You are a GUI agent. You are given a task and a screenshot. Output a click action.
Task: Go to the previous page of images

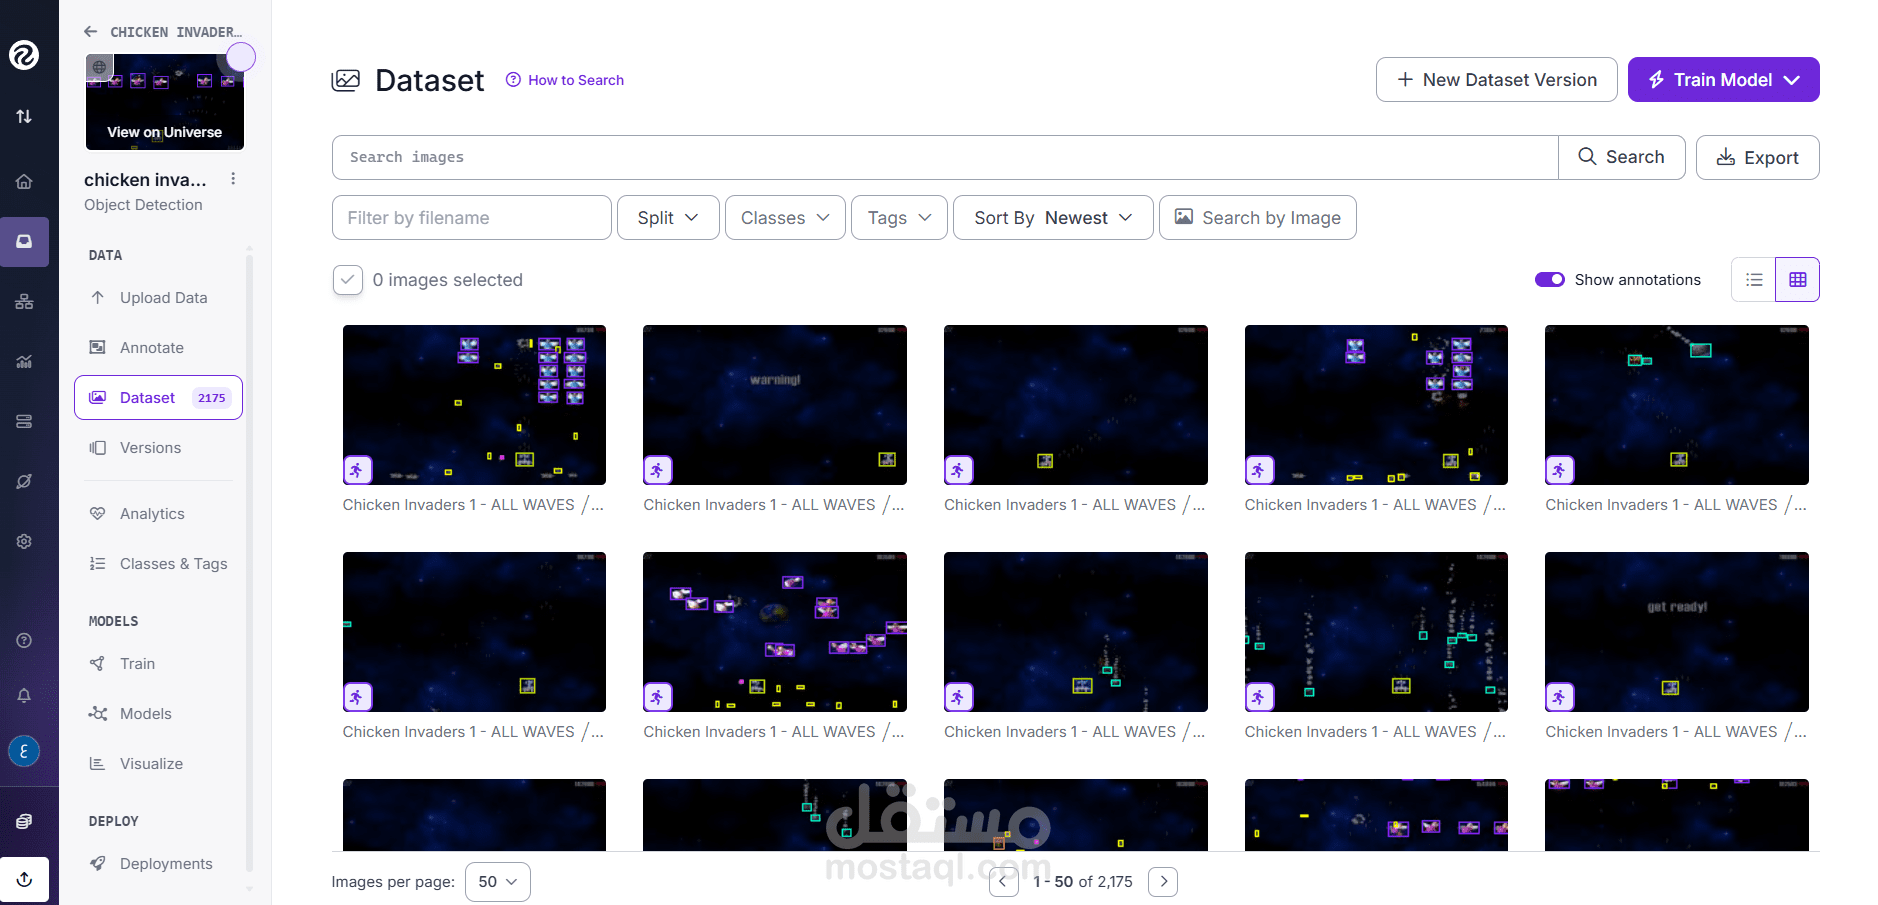click(x=1003, y=882)
